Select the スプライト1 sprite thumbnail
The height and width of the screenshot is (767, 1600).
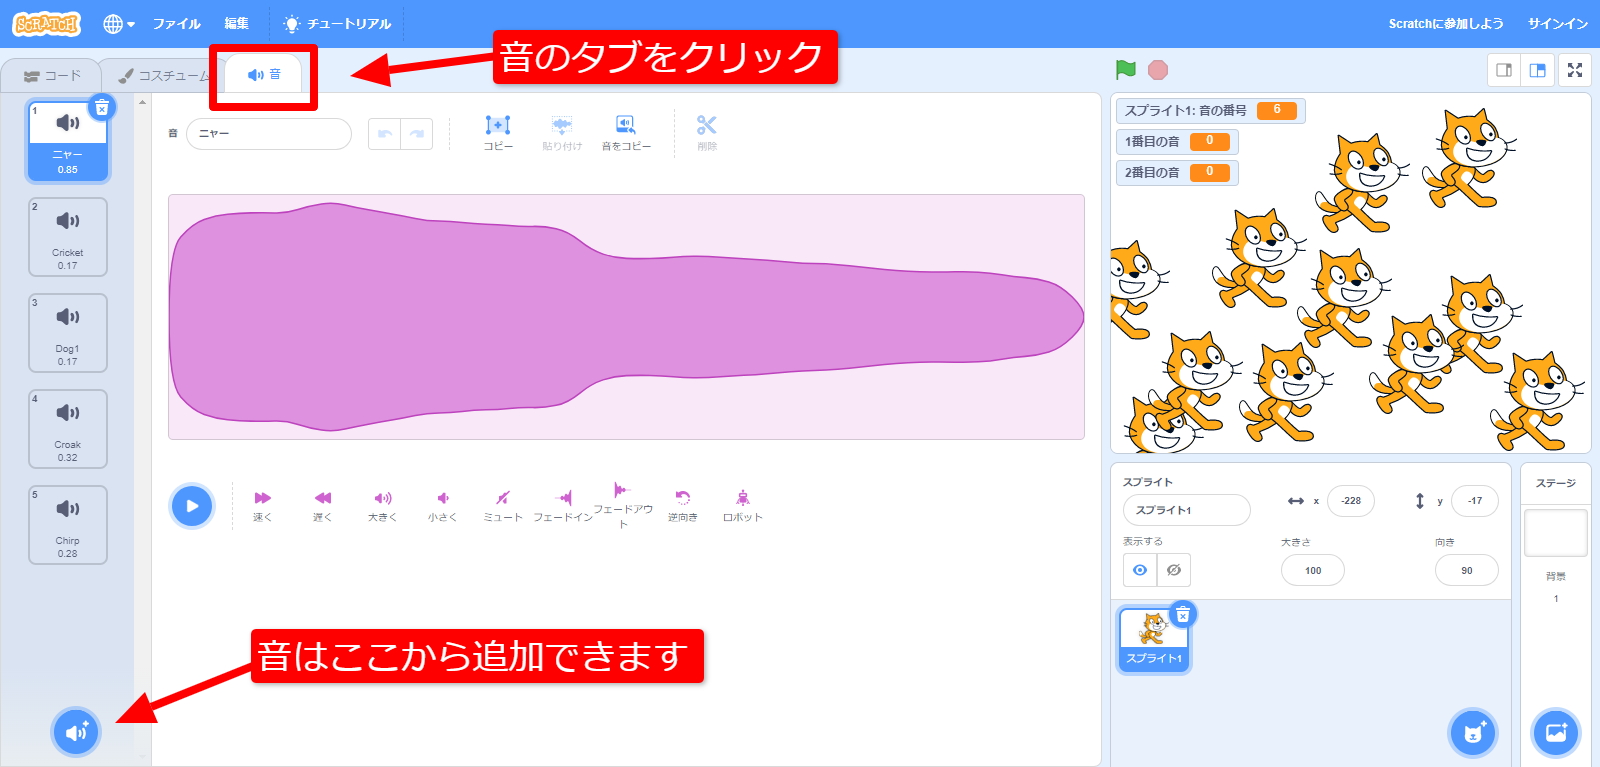[x=1154, y=640]
